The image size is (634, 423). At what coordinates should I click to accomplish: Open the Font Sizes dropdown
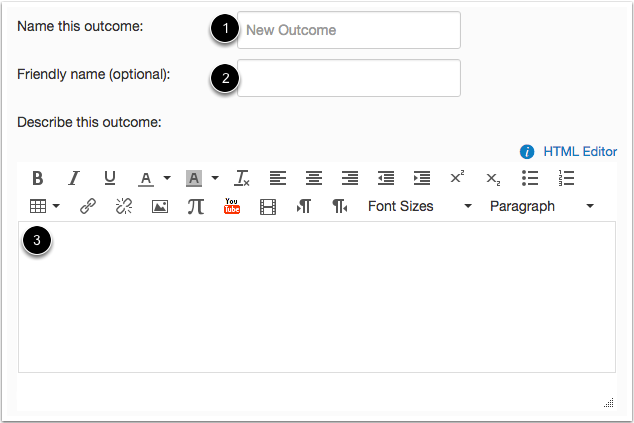tap(419, 206)
